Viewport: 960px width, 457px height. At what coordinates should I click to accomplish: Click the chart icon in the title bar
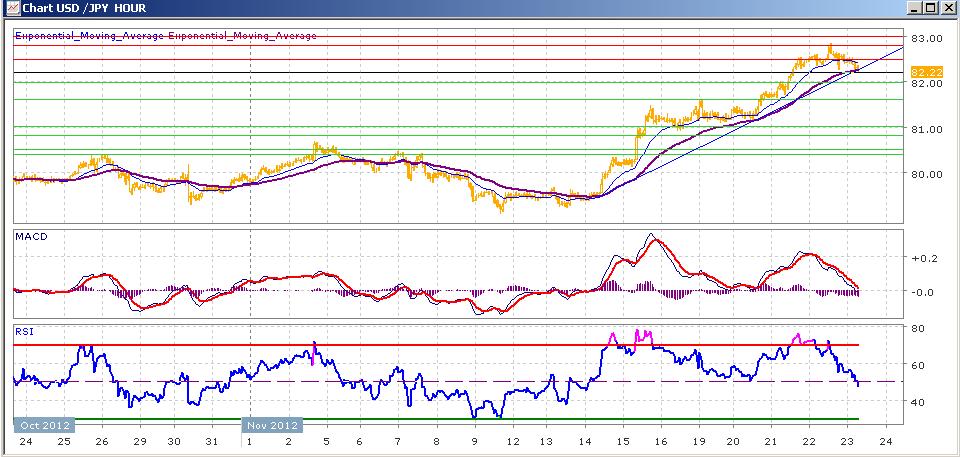(x=11, y=8)
